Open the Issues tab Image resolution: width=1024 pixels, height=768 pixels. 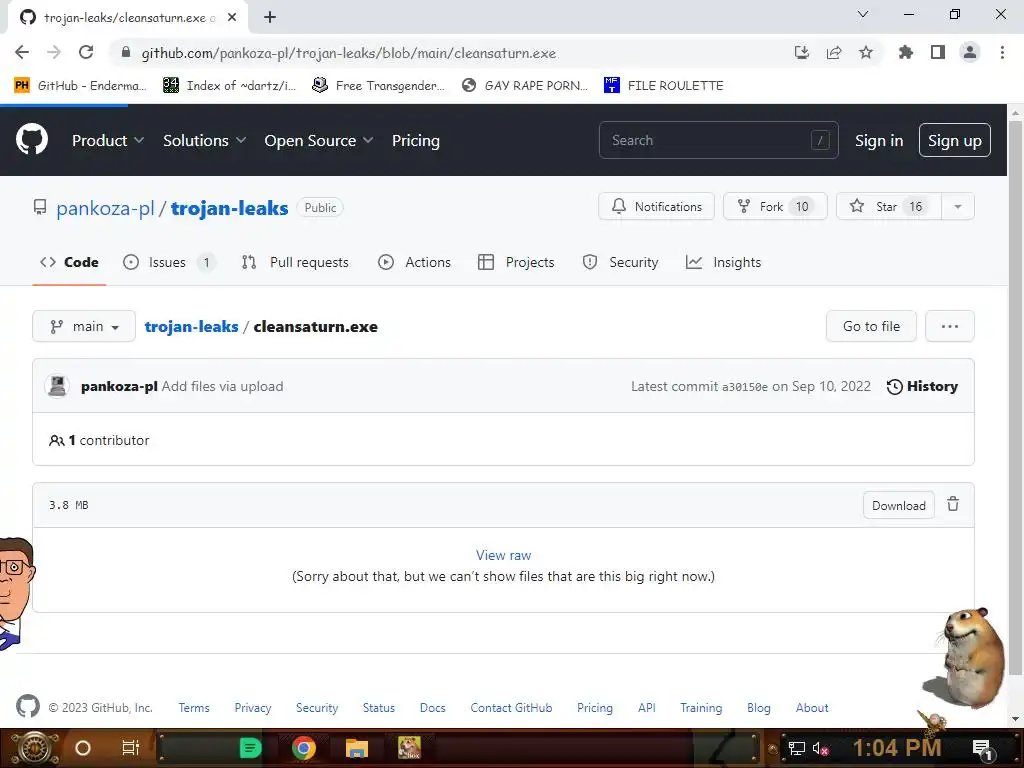(x=168, y=262)
